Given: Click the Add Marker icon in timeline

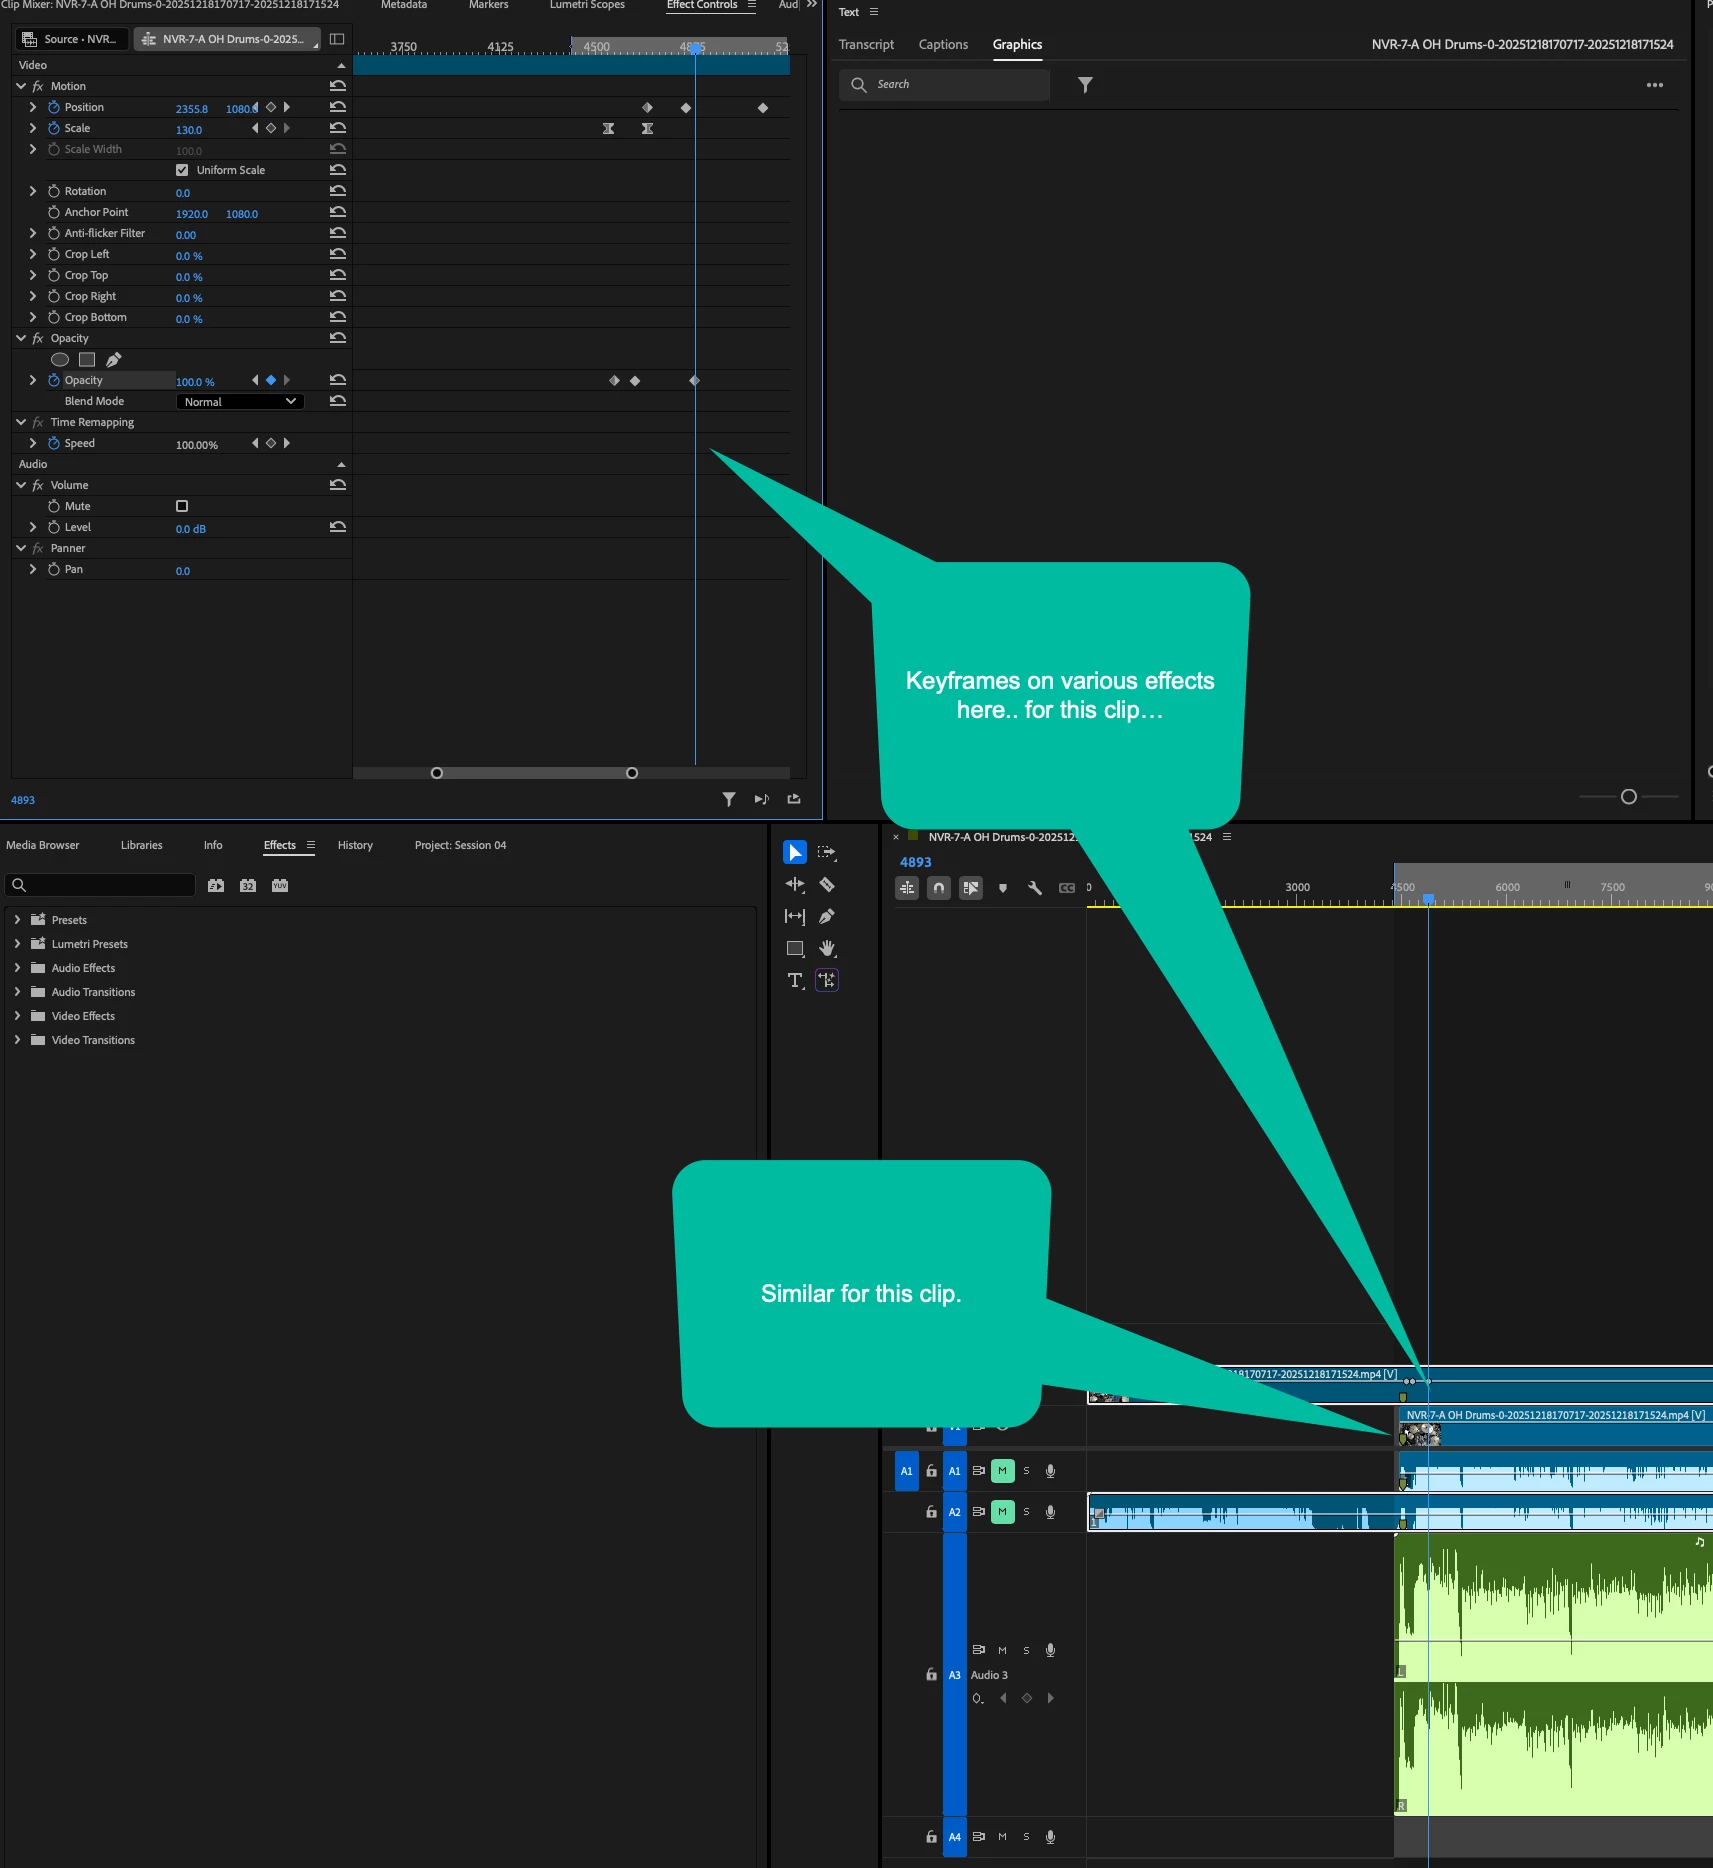Looking at the screenshot, I should coord(1003,888).
